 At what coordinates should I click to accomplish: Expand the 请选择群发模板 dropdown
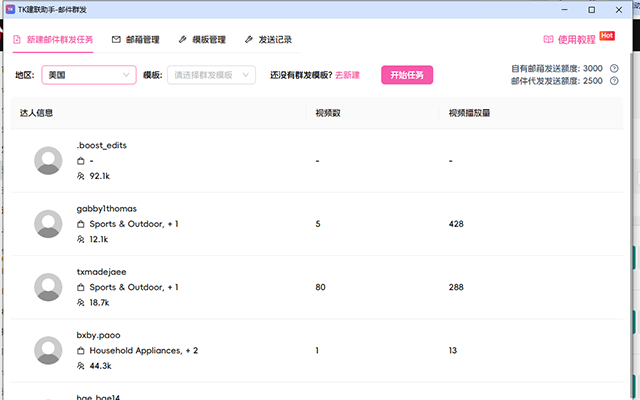pyautogui.click(x=211, y=75)
